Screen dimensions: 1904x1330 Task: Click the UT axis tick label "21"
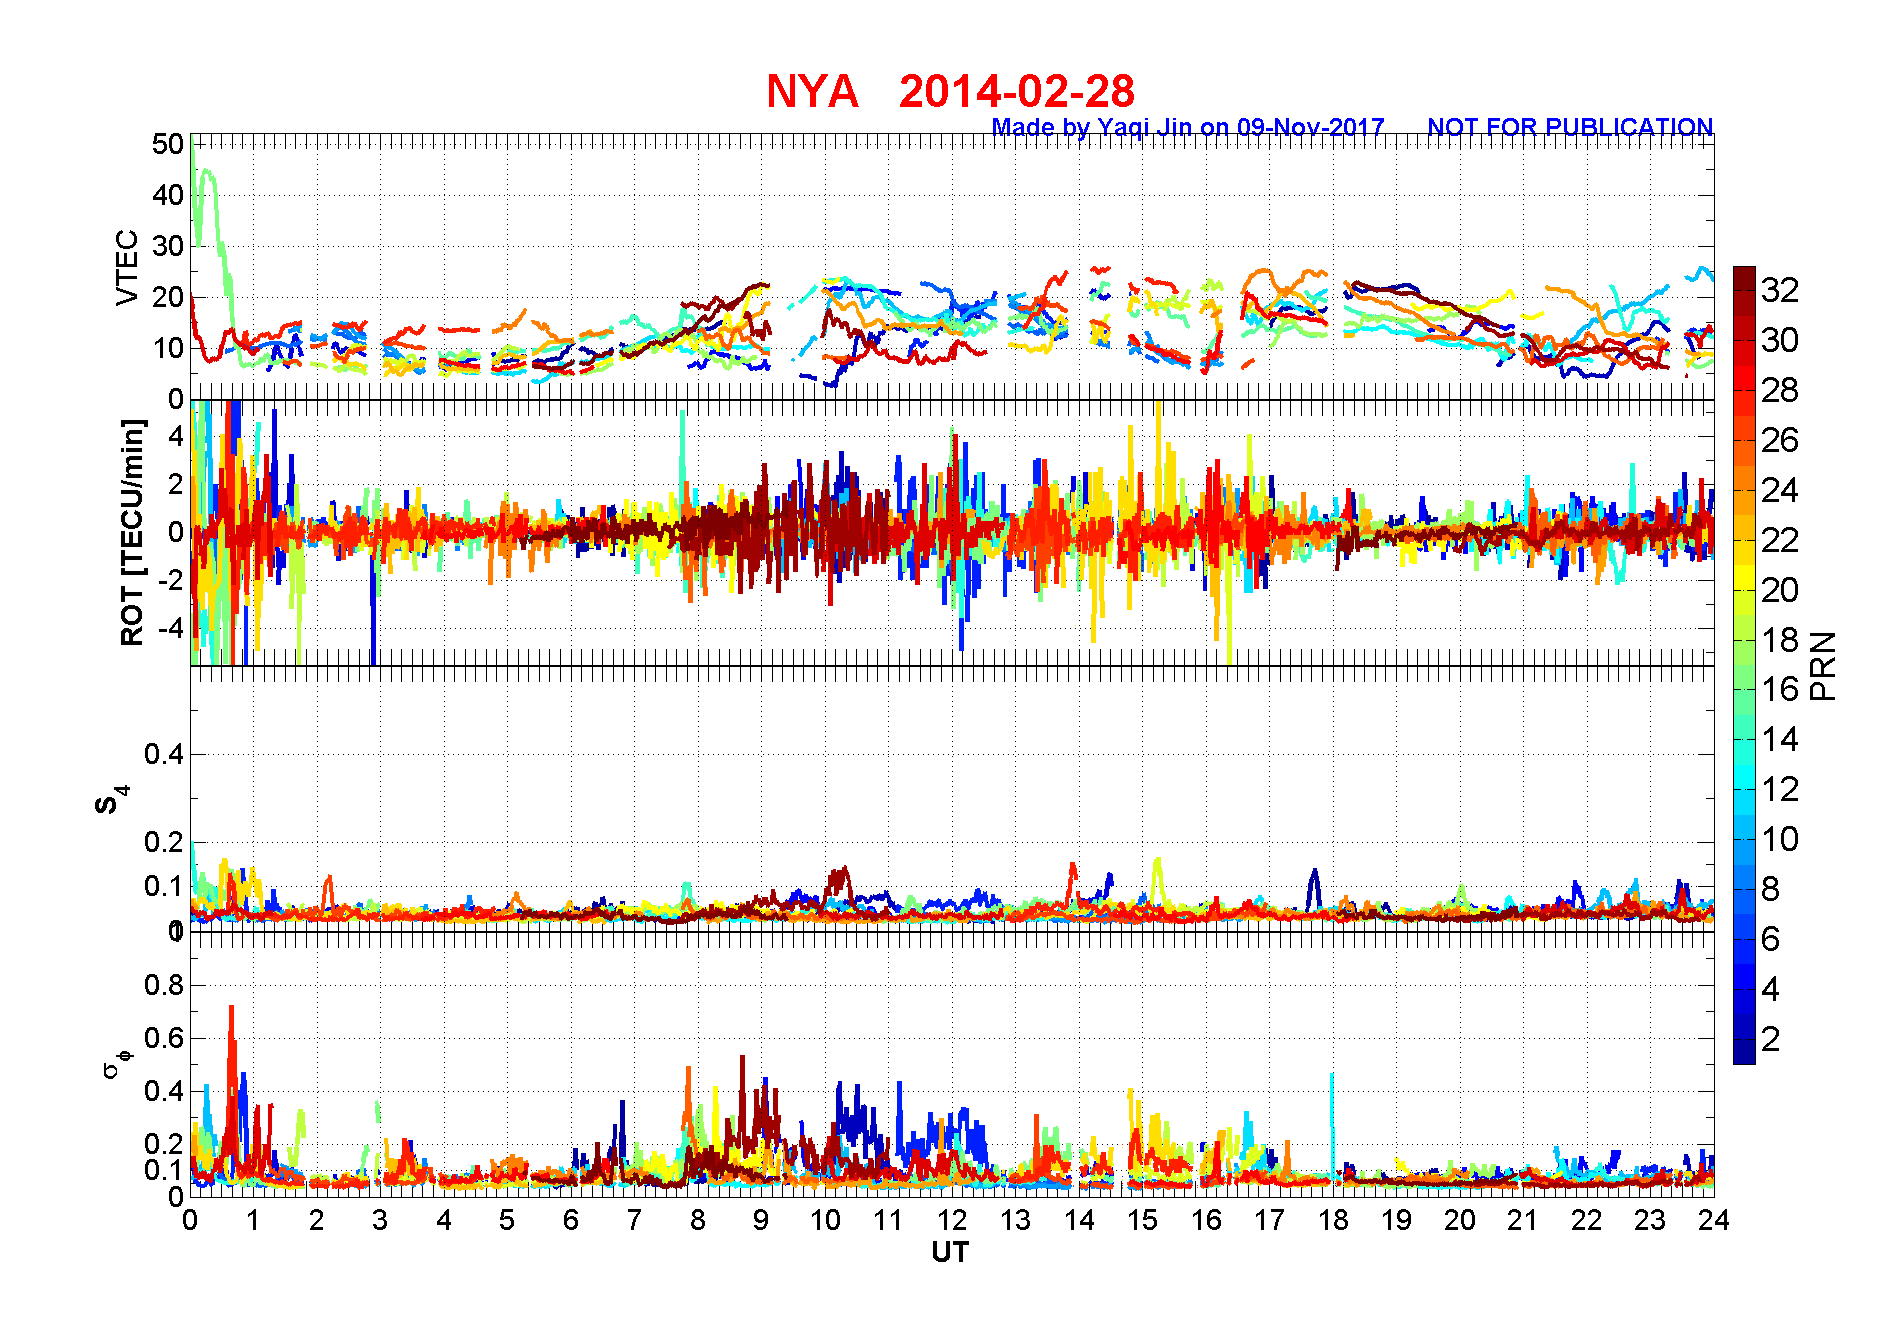coord(1523,1220)
